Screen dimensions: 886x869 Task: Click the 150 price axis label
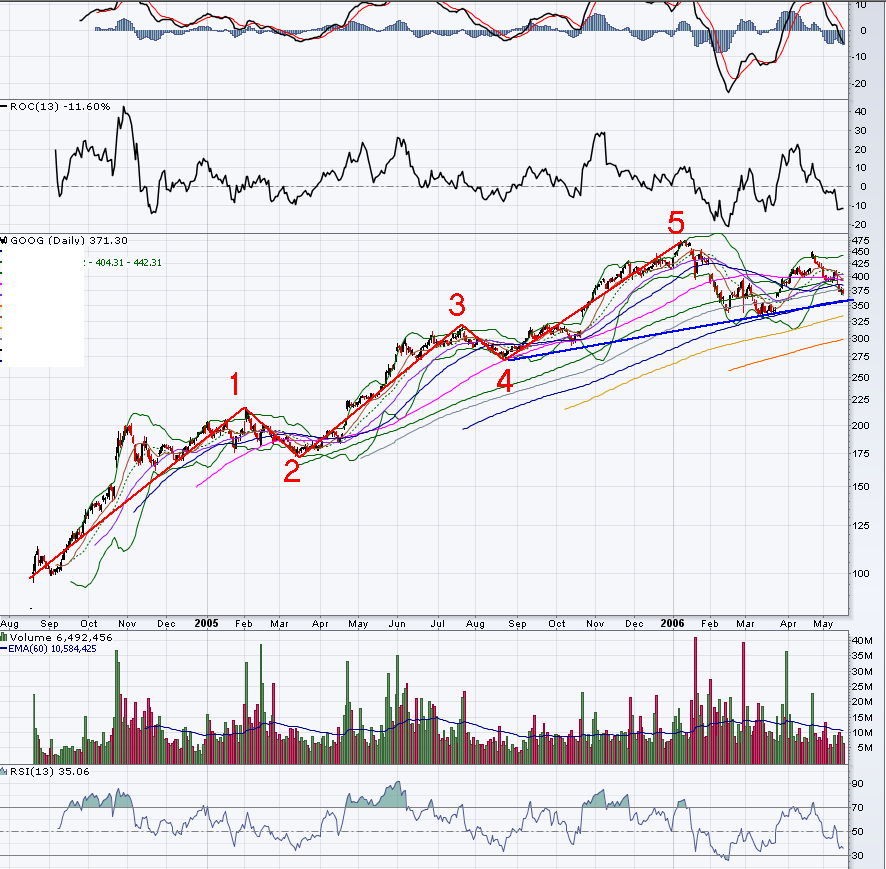tap(861, 486)
